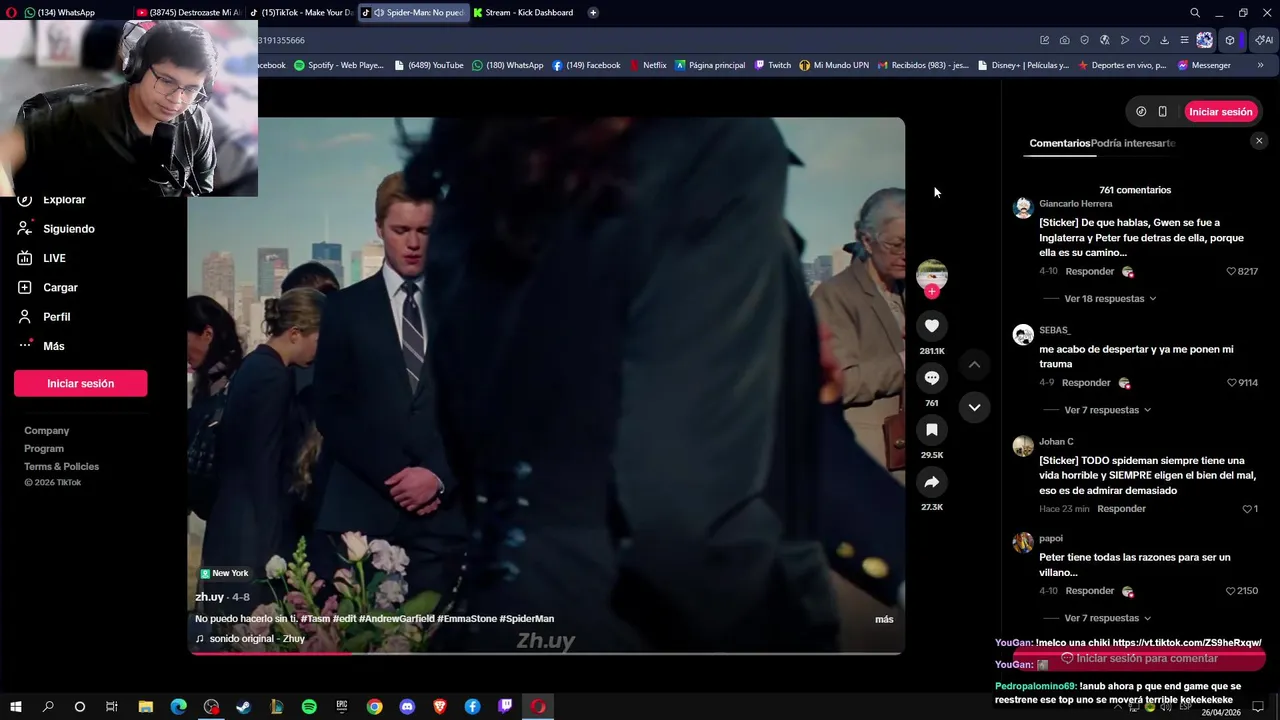Expand the Program footer section
Screen dimensions: 1280x720
coord(44,449)
